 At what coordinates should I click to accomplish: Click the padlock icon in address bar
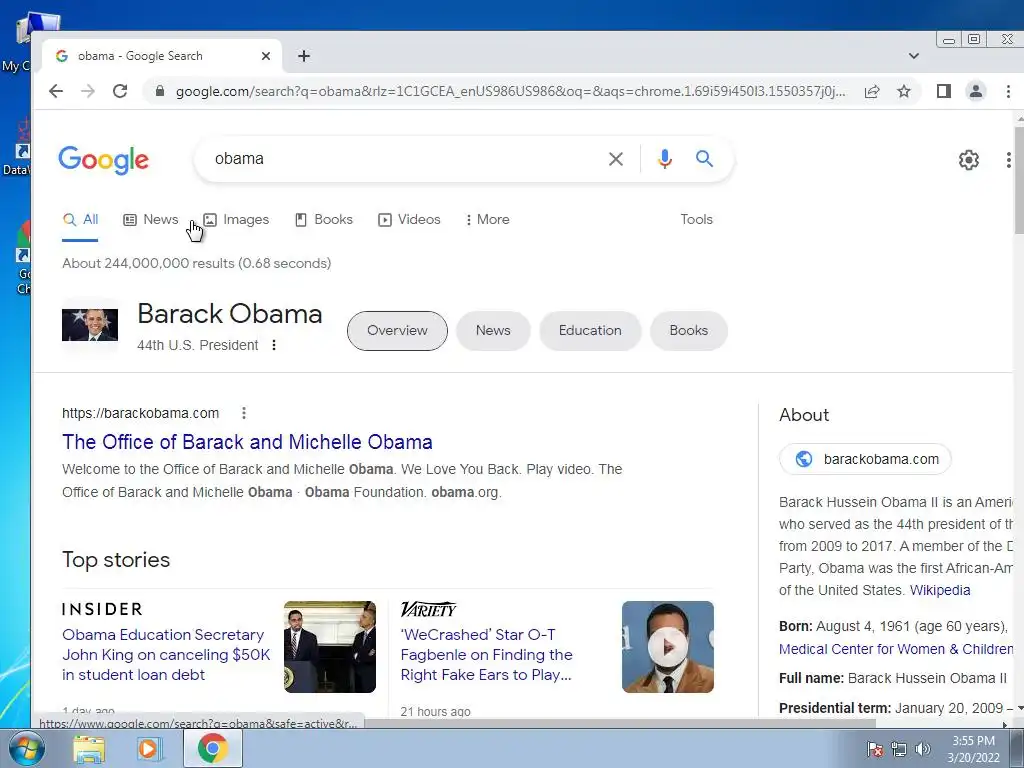(159, 91)
